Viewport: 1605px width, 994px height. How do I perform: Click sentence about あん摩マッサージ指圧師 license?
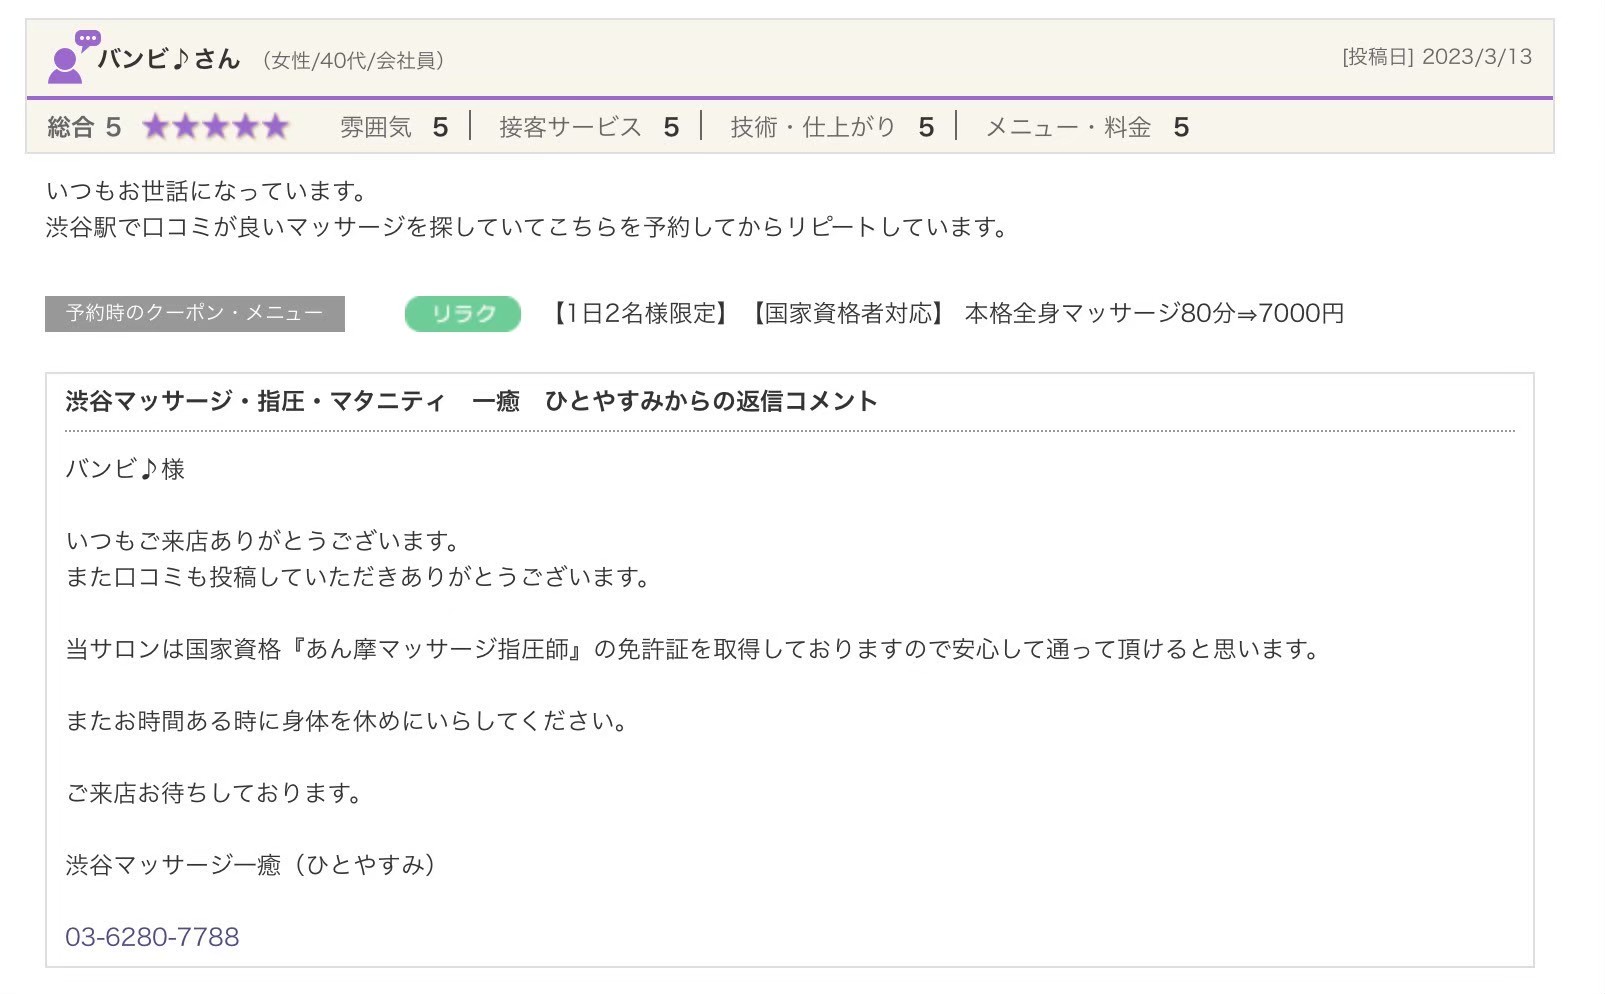pyautogui.click(x=693, y=649)
